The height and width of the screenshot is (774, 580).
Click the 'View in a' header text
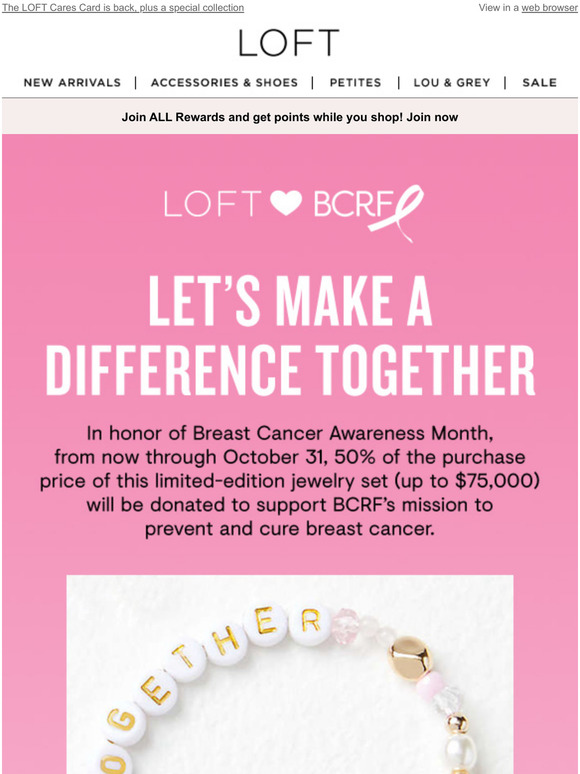click(499, 8)
